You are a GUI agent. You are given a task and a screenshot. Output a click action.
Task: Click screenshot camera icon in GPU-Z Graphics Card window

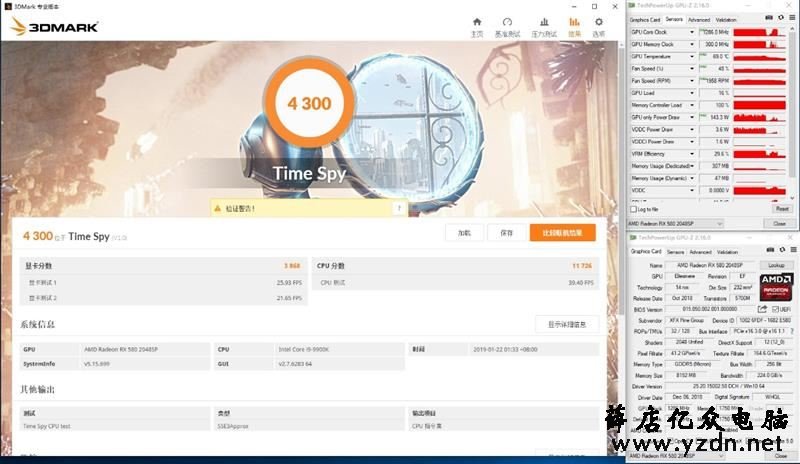[771, 250]
